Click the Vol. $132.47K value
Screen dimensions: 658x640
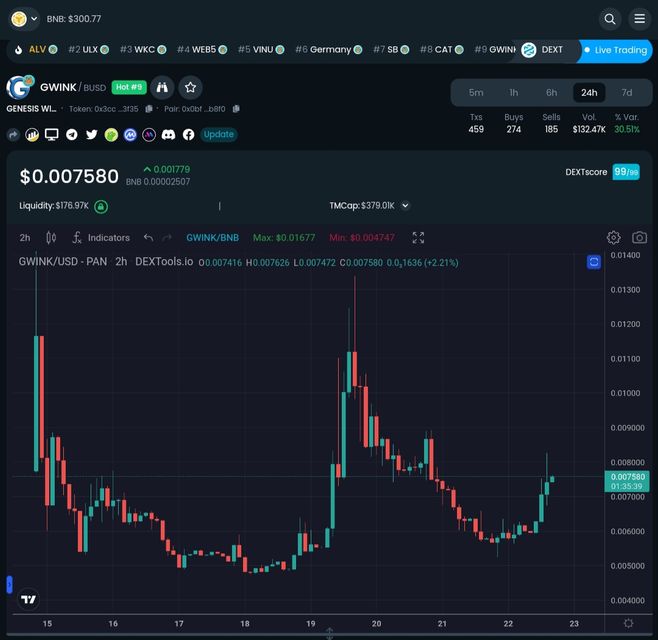[x=589, y=129]
